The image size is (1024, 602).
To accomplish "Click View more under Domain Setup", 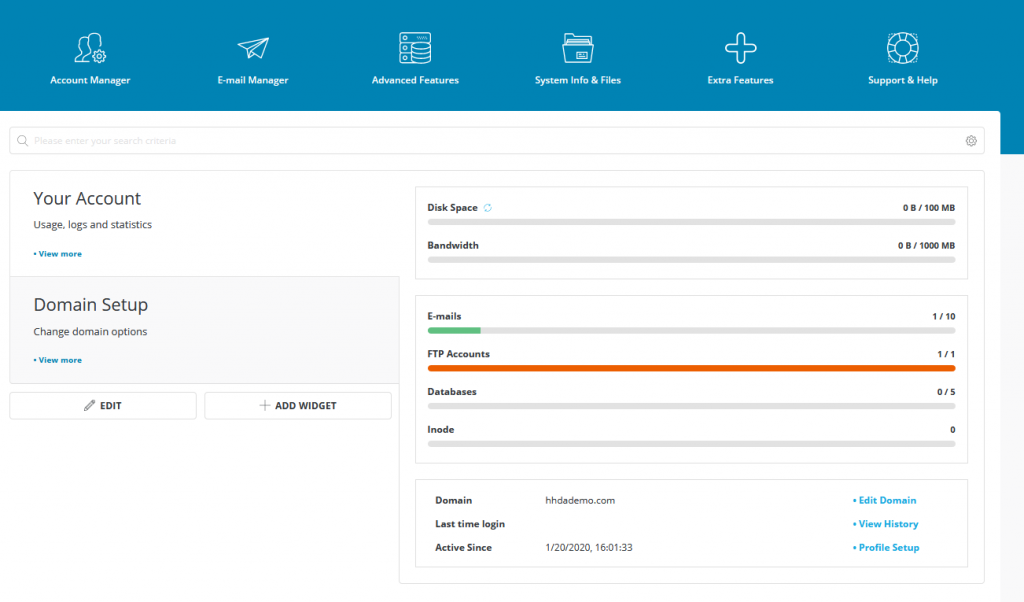I will pos(59,360).
